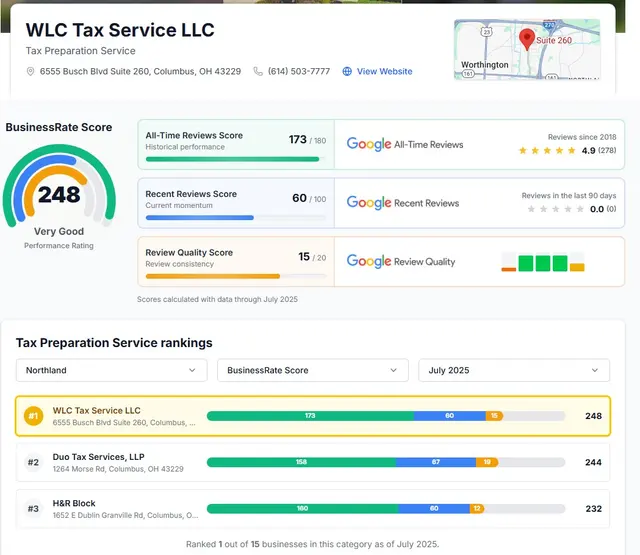Click the WLC Tax Service stacked score bar
The image size is (640, 555).
click(x=386, y=416)
